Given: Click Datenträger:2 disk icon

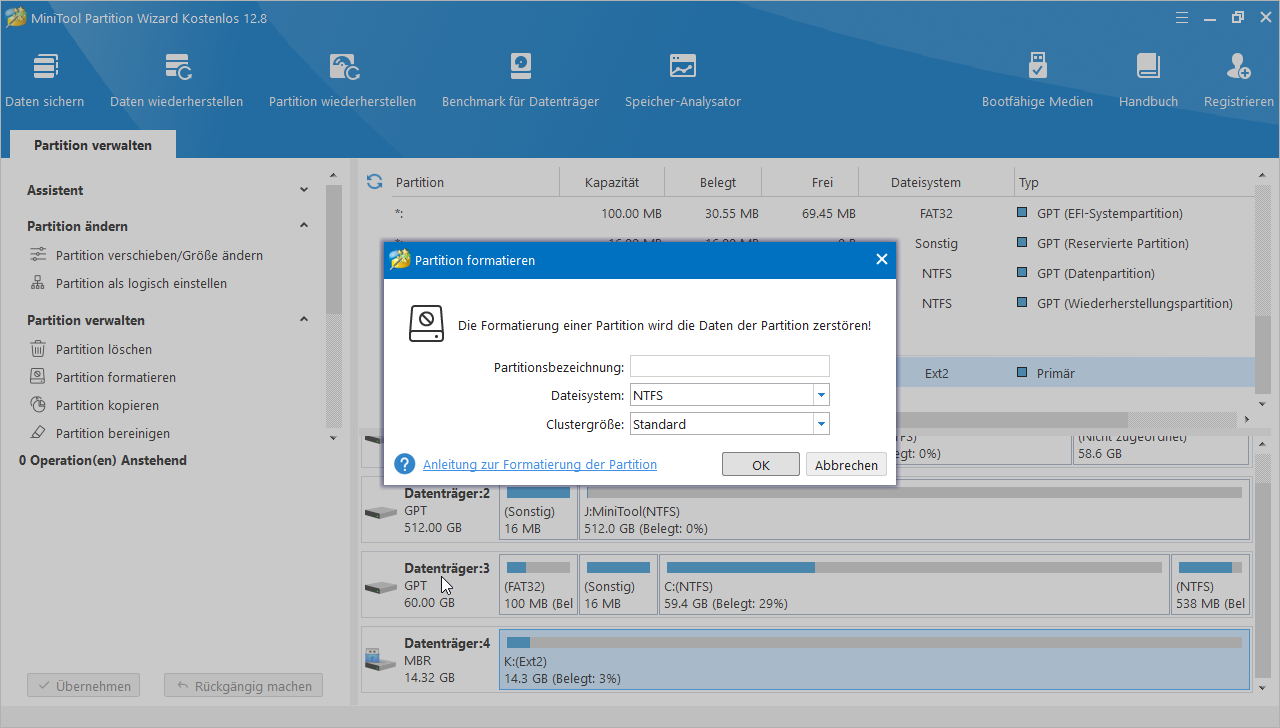Looking at the screenshot, I should click(381, 513).
